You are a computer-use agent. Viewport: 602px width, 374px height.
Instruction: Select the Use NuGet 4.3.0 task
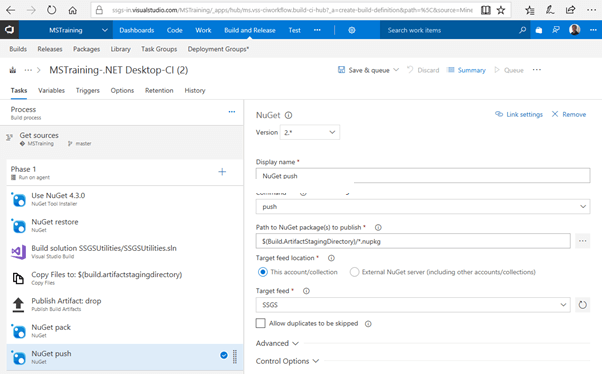click(x=125, y=199)
